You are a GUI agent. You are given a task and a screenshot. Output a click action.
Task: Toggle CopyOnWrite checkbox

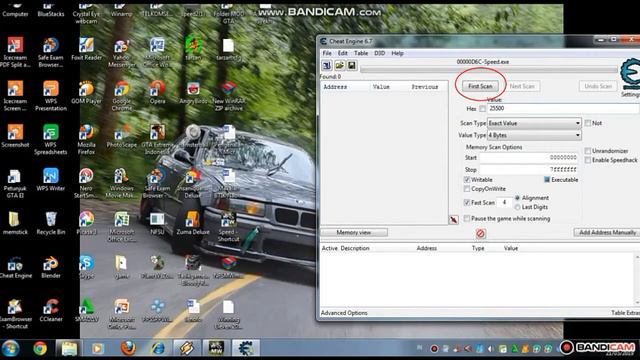pos(467,189)
